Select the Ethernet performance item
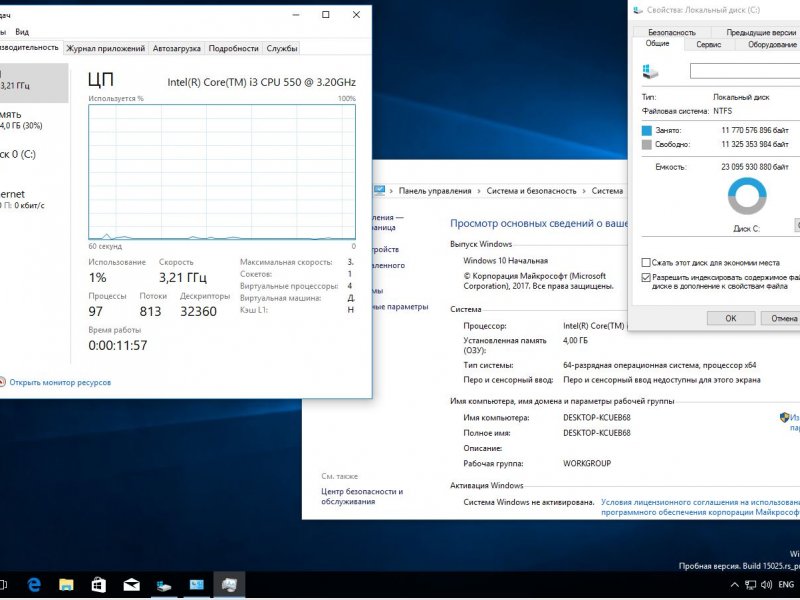This screenshot has height=600, width=800. [x=34, y=199]
